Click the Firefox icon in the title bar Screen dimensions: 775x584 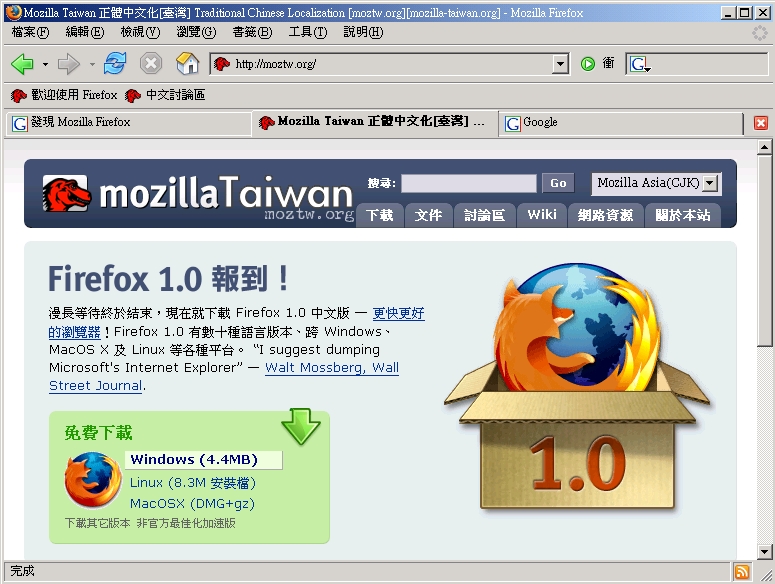pyautogui.click(x=14, y=12)
